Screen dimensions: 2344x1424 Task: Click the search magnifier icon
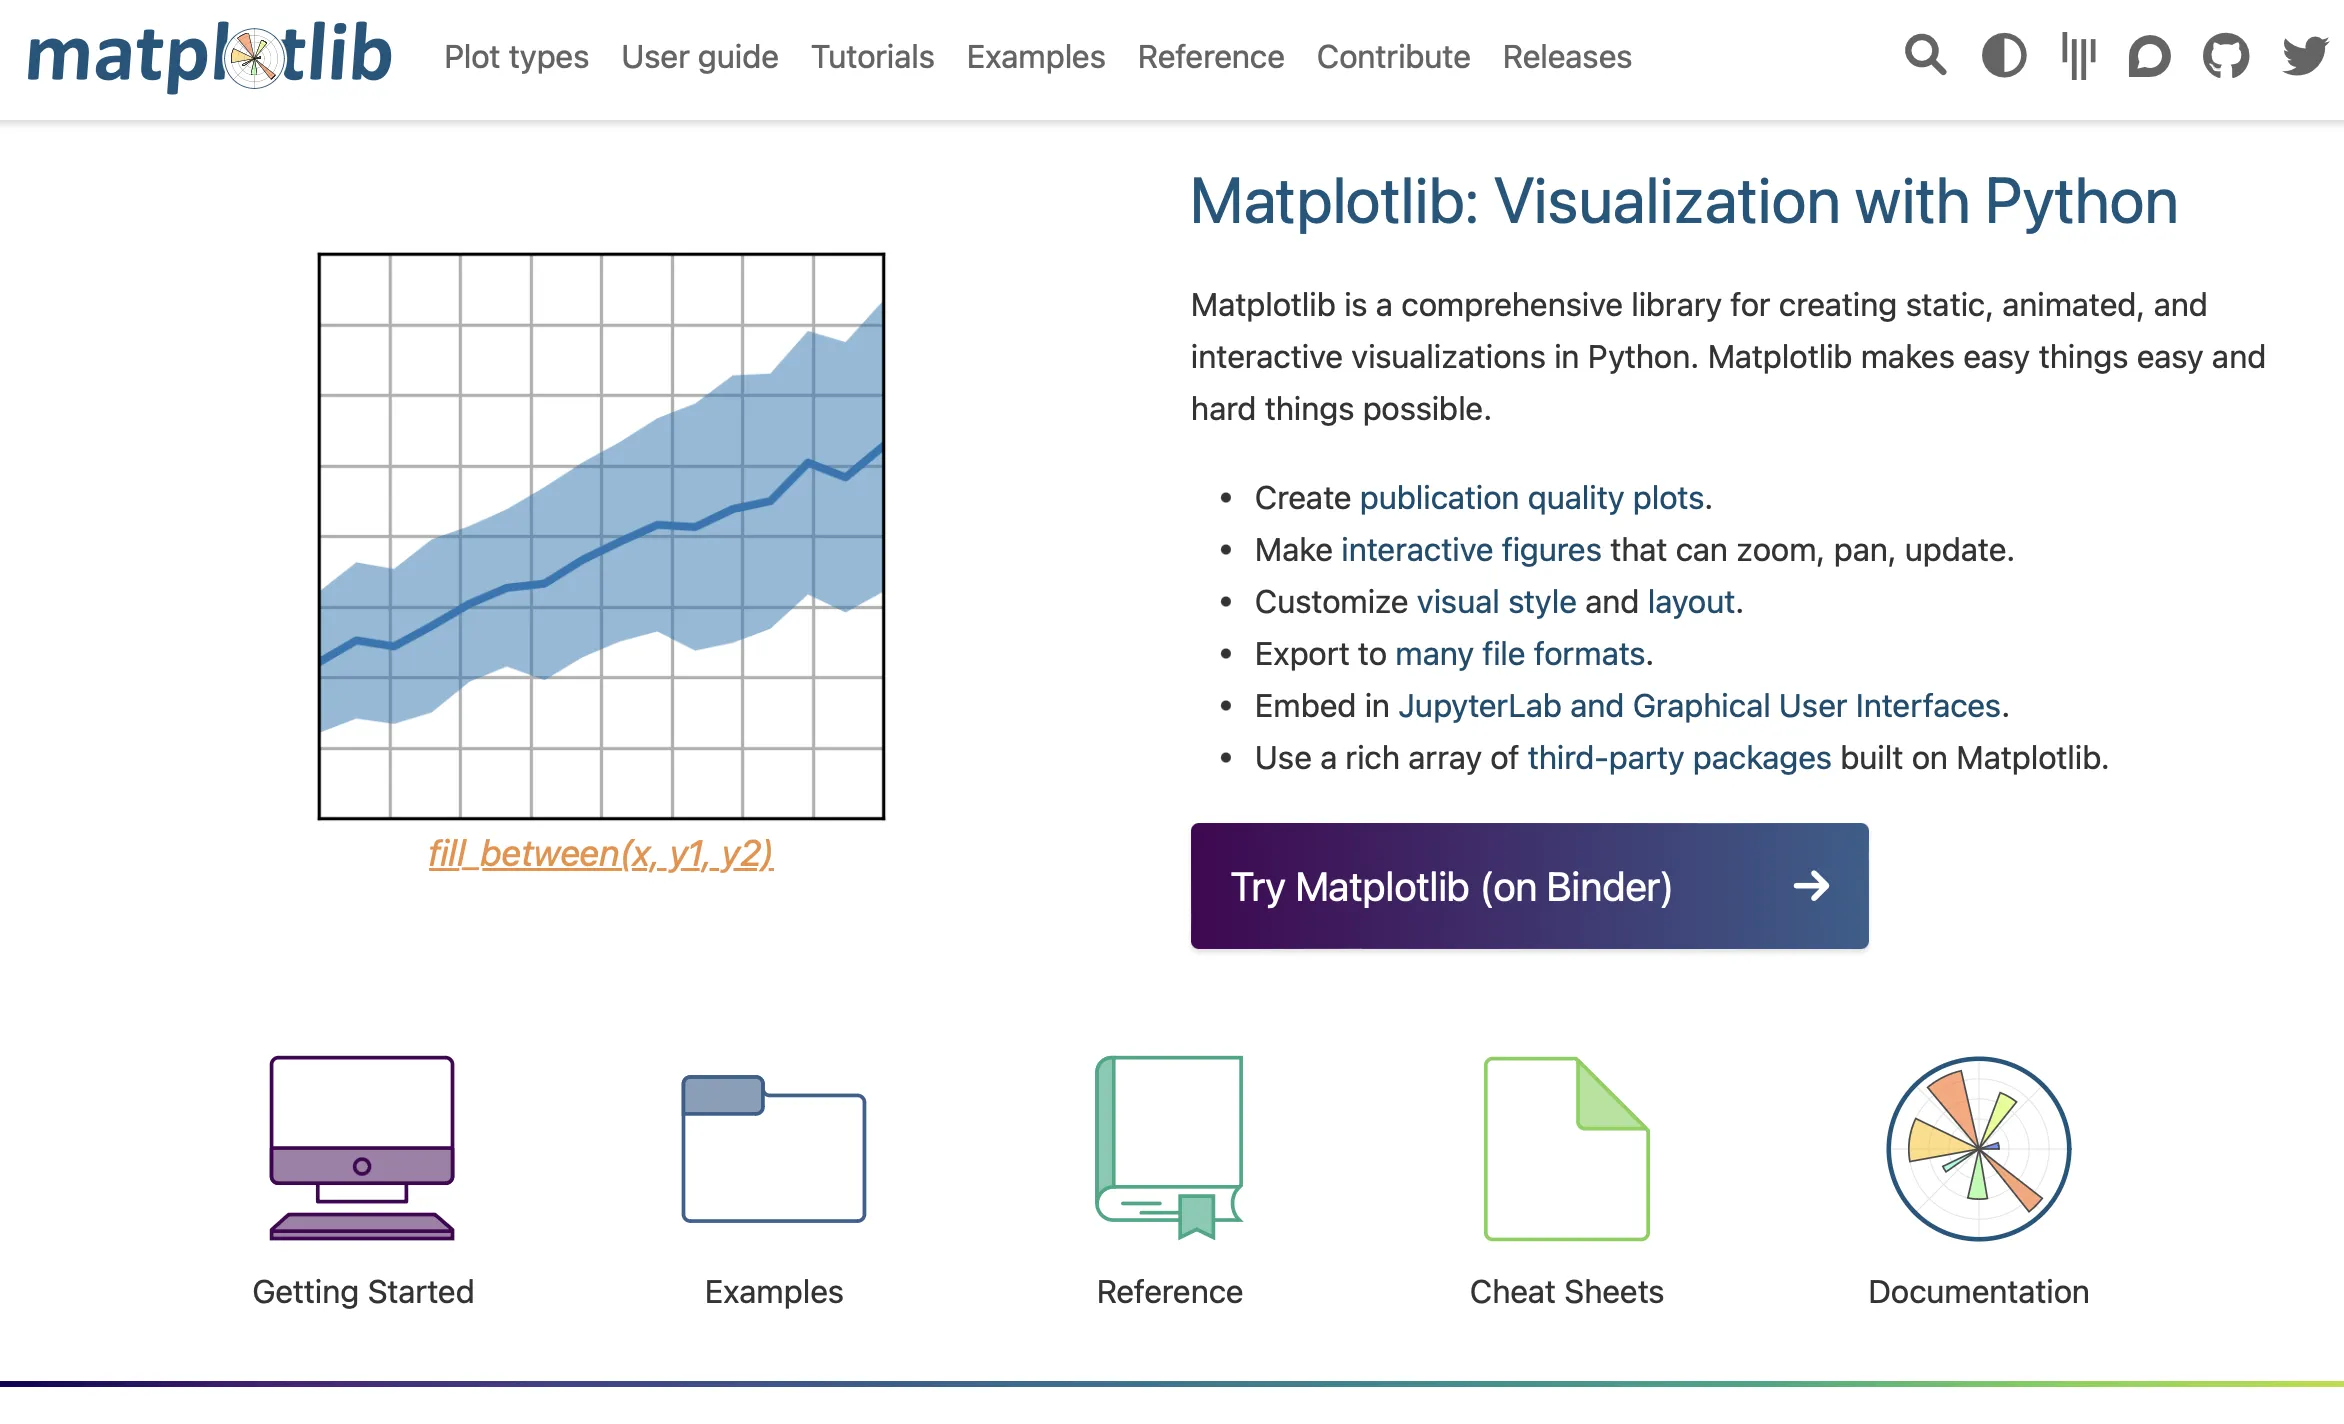(x=1925, y=56)
